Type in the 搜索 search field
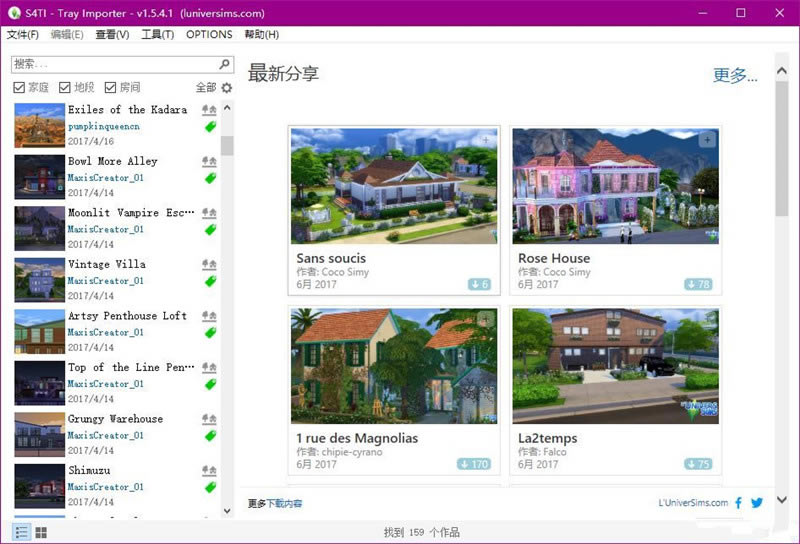 tap(110, 64)
